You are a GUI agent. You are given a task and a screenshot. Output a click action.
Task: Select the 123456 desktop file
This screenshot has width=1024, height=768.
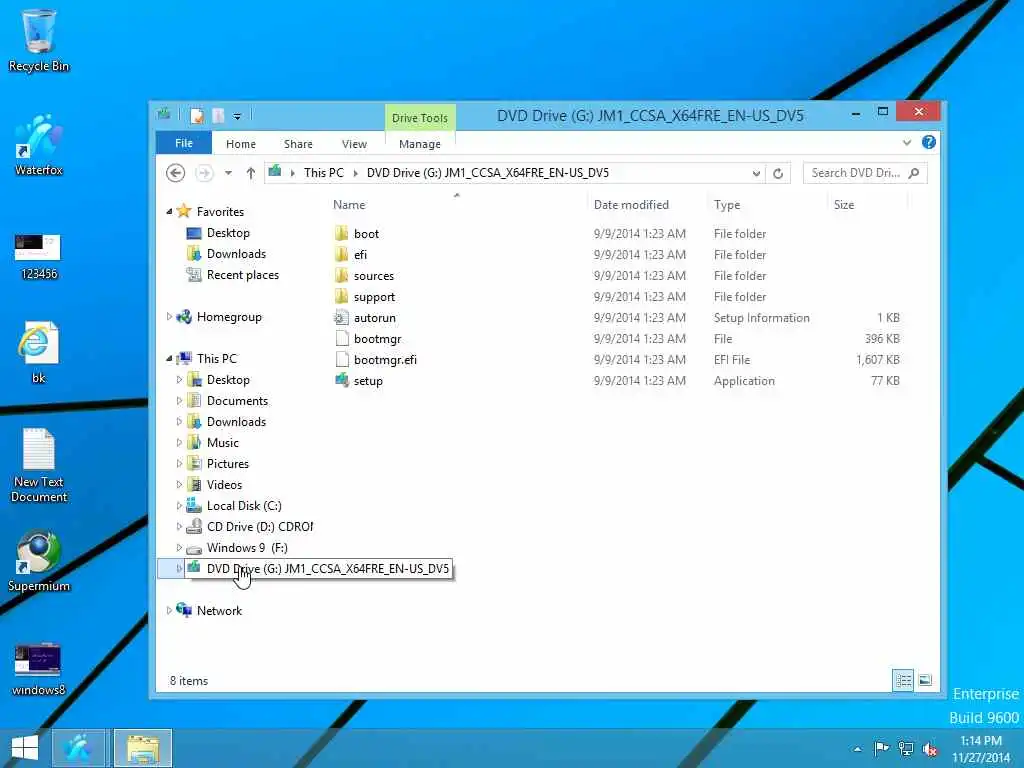[38, 257]
